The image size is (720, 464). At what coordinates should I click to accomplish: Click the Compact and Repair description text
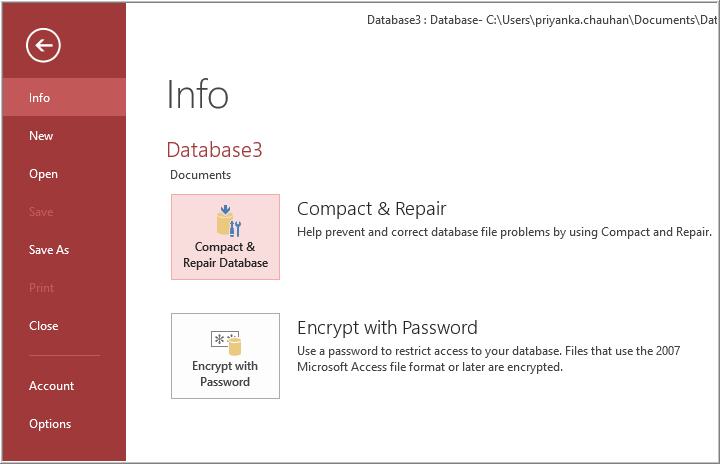coord(504,232)
